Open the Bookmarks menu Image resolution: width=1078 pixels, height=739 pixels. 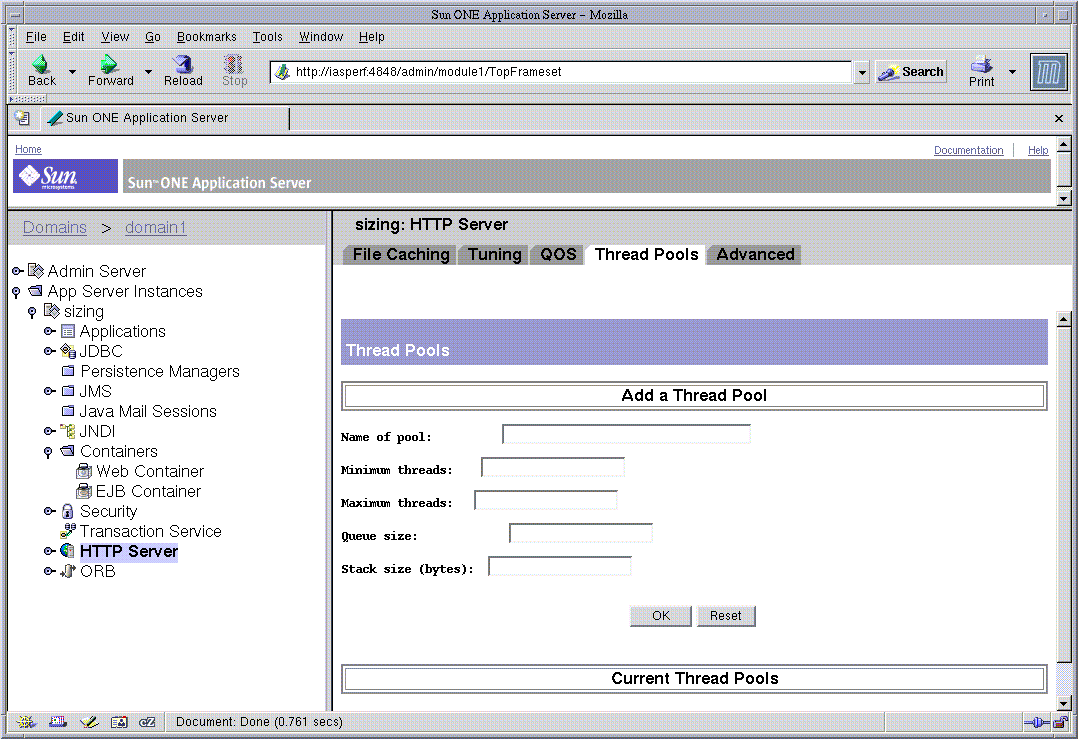pos(206,37)
